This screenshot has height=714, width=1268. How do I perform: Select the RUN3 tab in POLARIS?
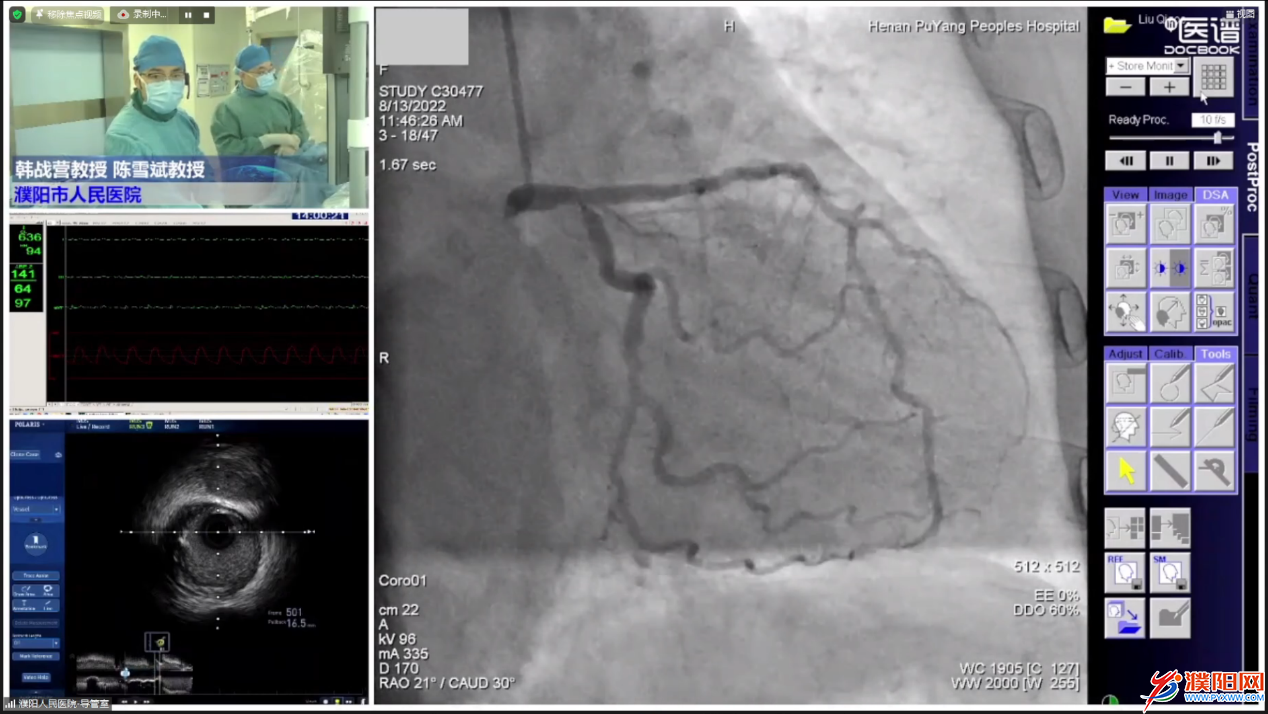(x=139, y=425)
